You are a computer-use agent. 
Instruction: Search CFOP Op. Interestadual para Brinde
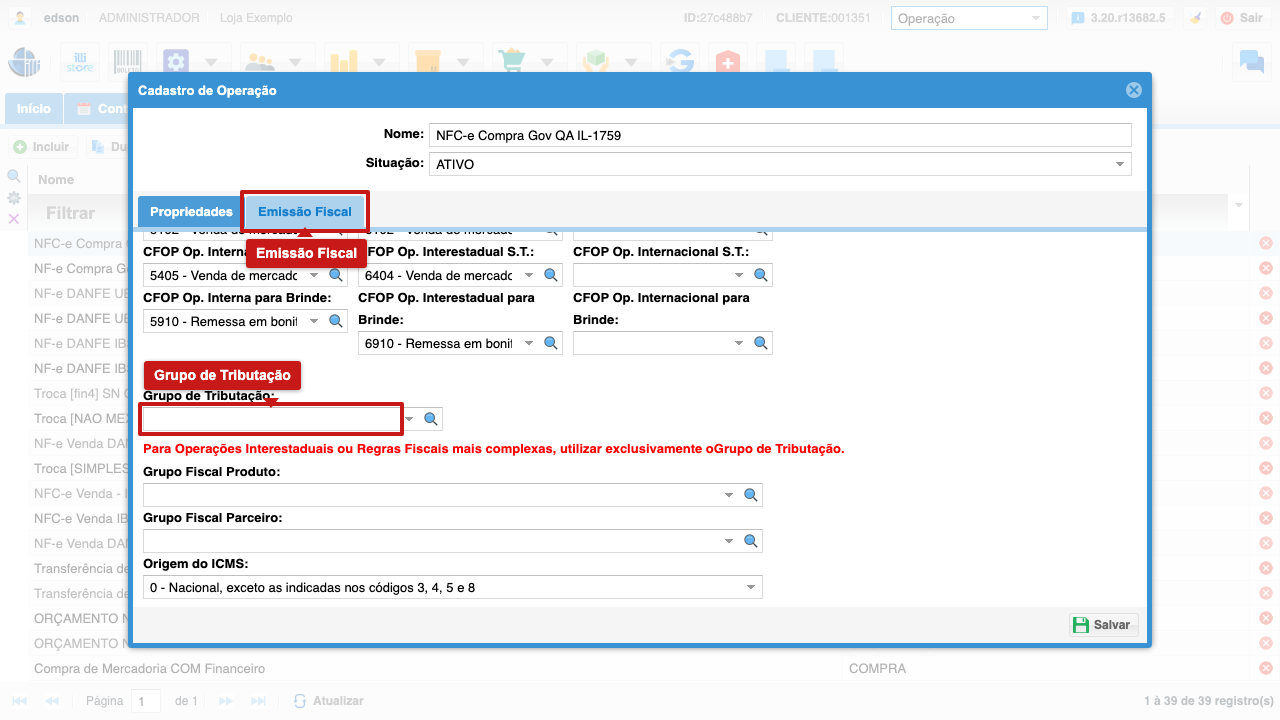tap(551, 343)
